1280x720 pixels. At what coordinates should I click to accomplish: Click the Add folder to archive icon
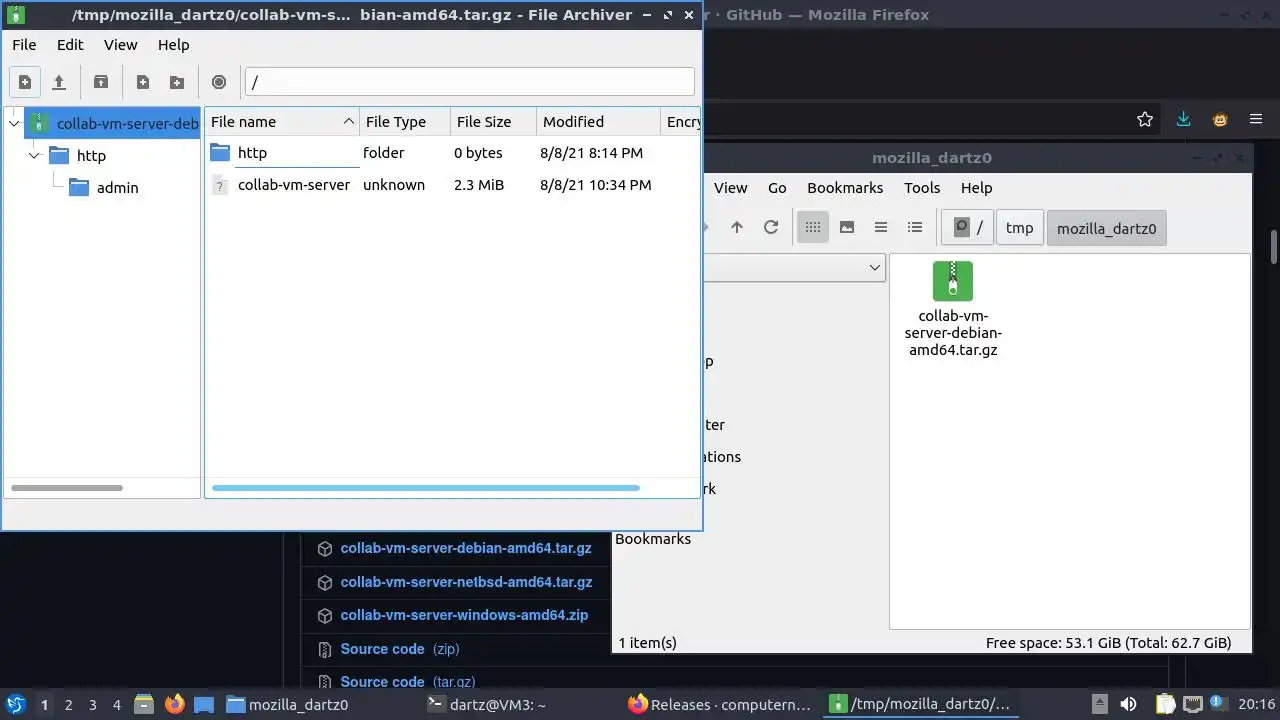[177, 82]
